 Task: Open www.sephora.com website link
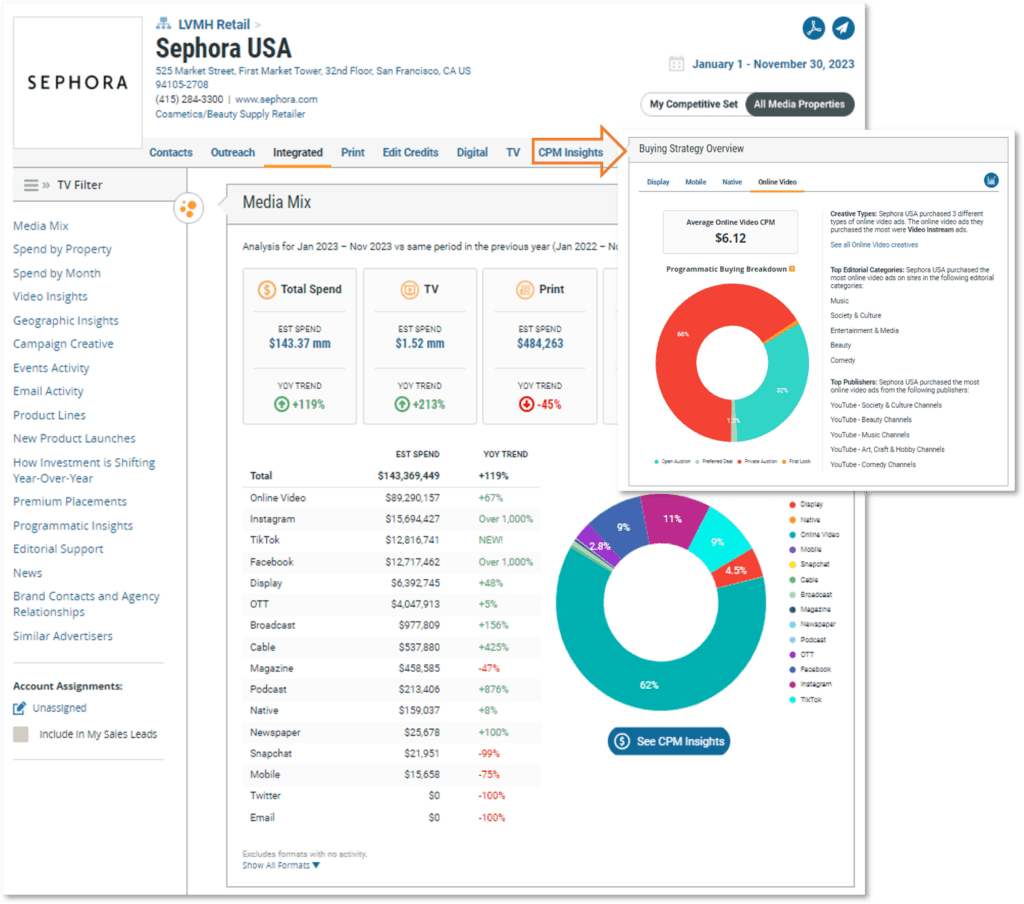click(276, 99)
